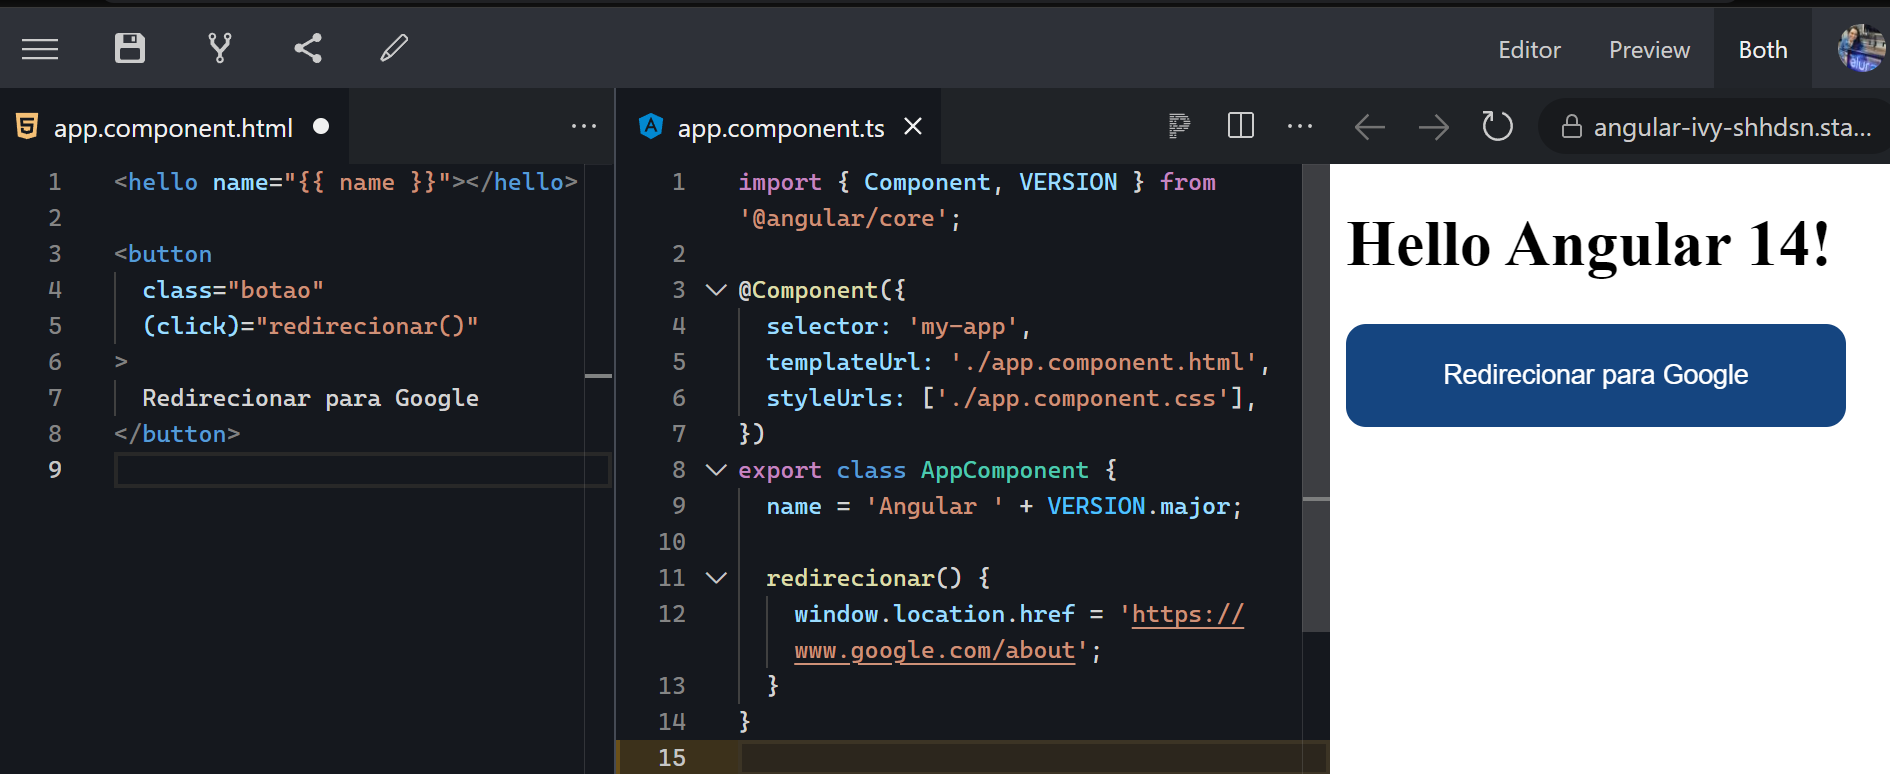Click ts editor vertical scrollbar thumb
Viewport: 1890px width, 774px height.
click(x=1316, y=398)
